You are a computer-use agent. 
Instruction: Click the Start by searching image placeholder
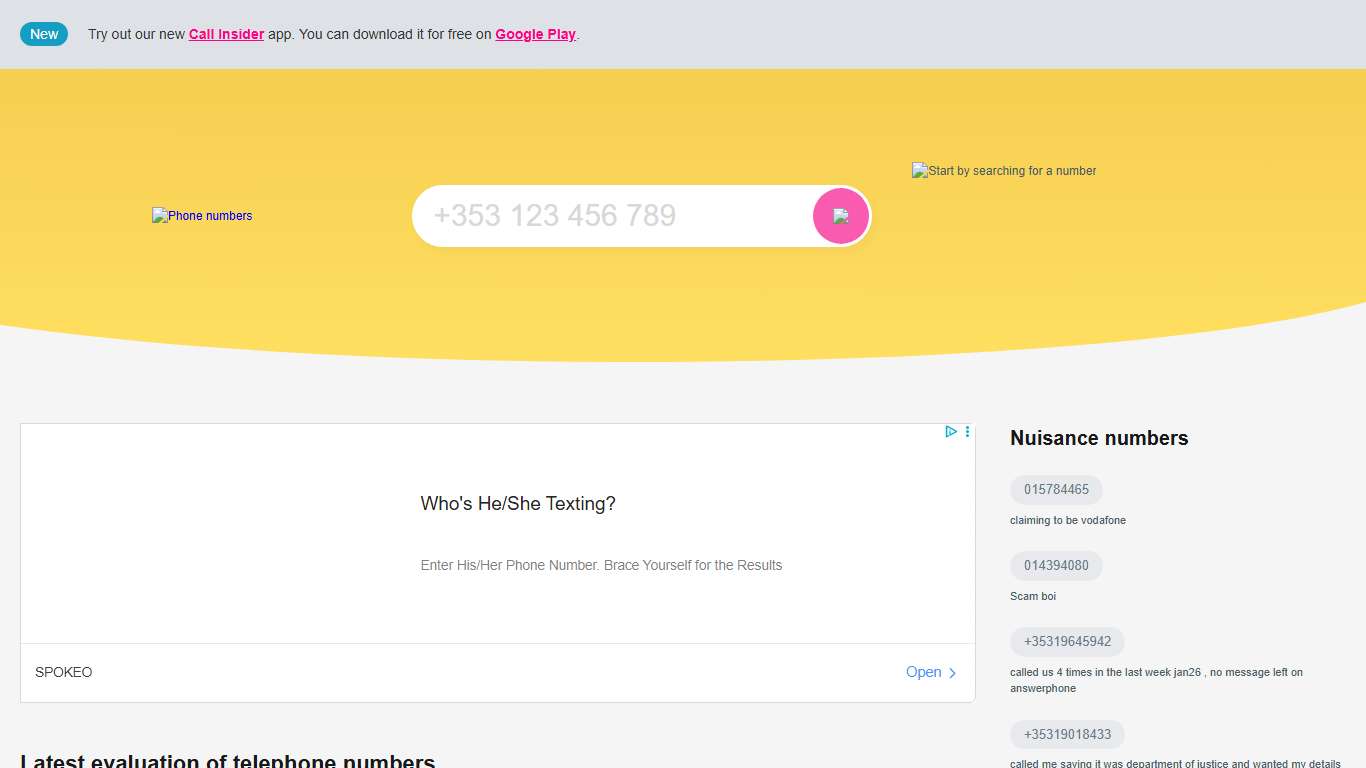[x=1003, y=170]
